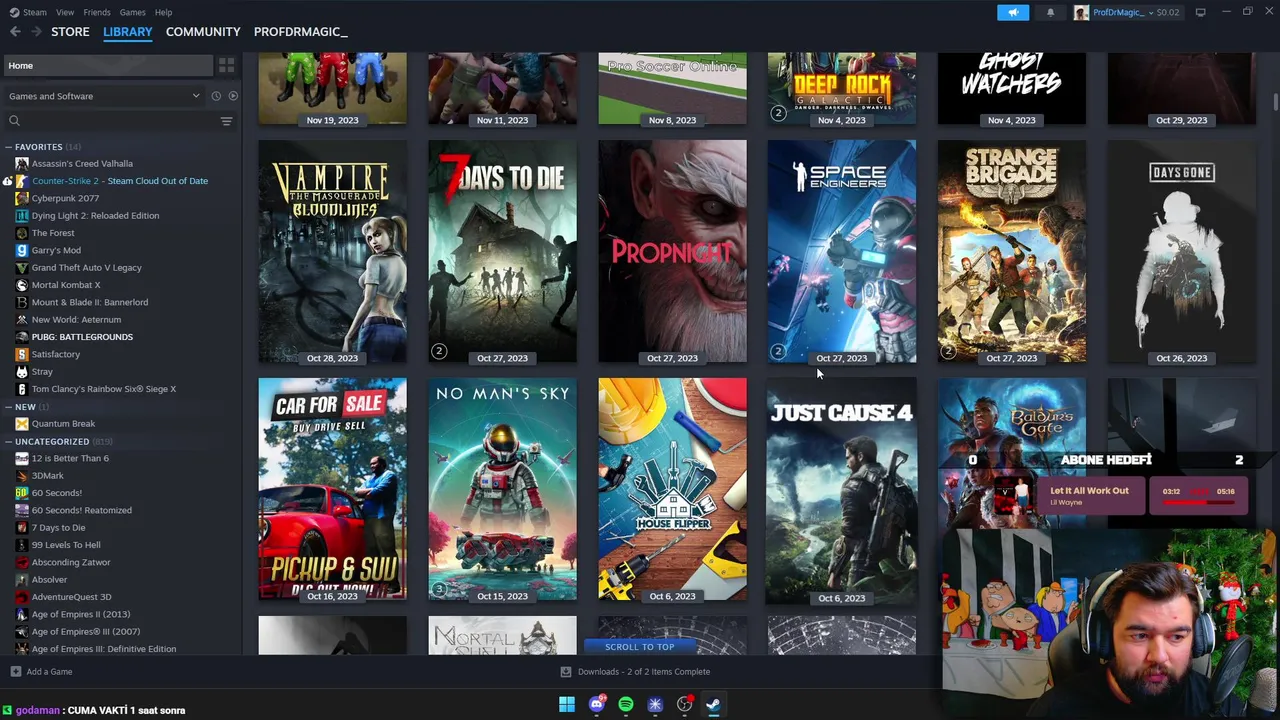Click the recent activity clock icon
The width and height of the screenshot is (1280, 720).
coord(215,96)
